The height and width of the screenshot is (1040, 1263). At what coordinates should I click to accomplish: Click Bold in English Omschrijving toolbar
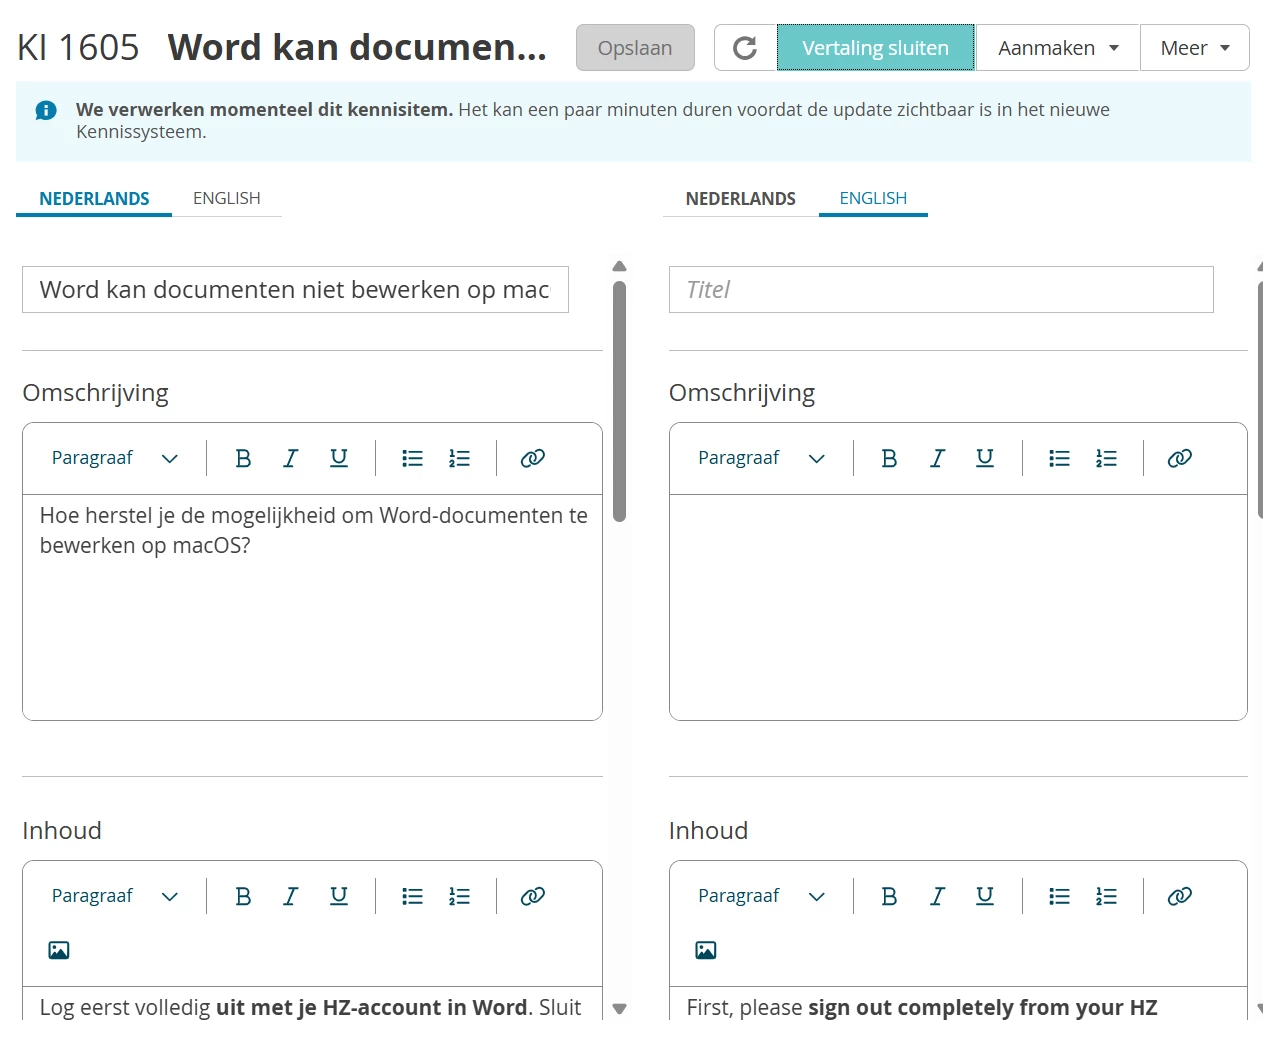(889, 458)
